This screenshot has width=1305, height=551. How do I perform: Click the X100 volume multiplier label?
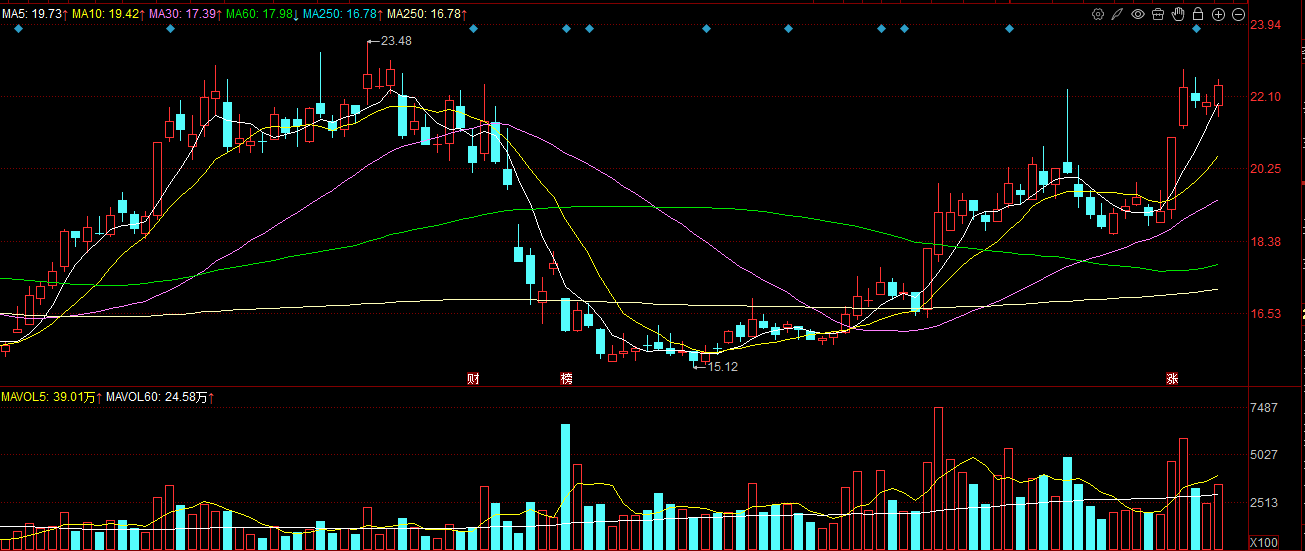1264,542
